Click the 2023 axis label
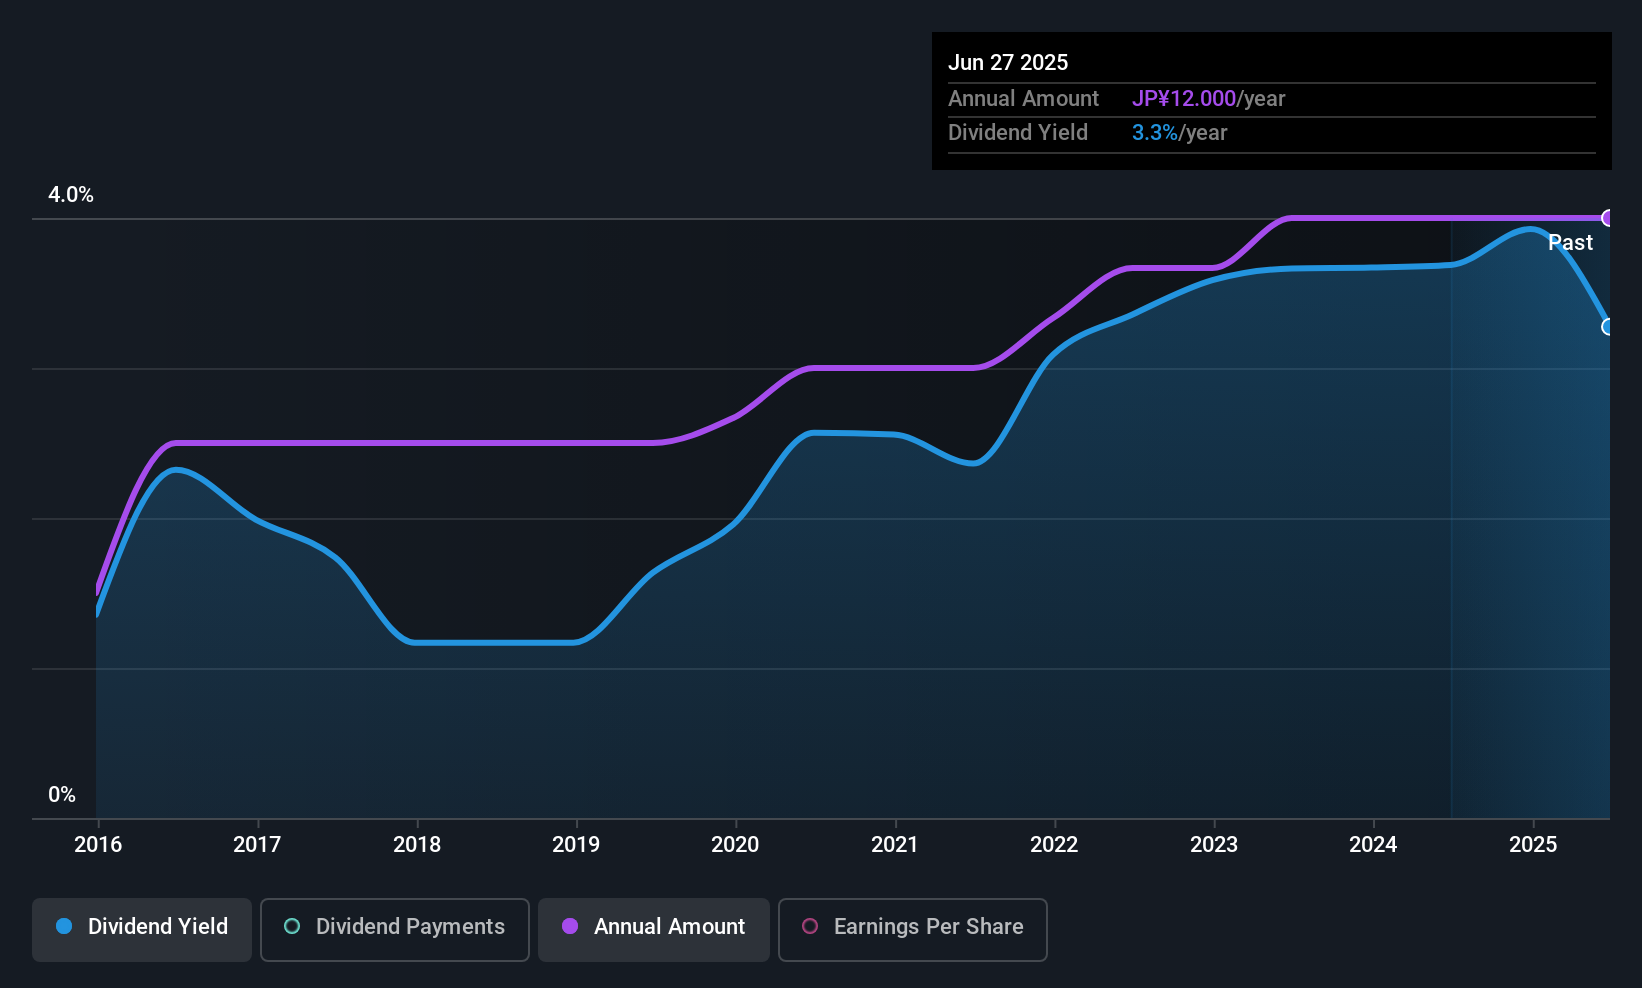The width and height of the screenshot is (1642, 988). (x=1214, y=844)
